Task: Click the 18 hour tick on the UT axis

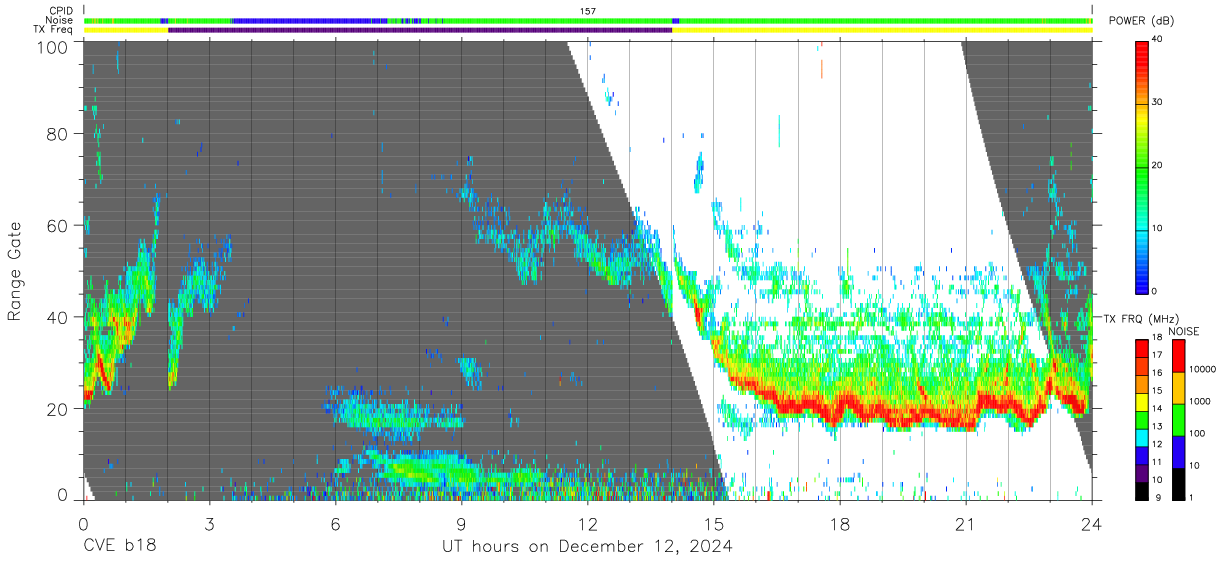Action: pyautogui.click(x=839, y=522)
